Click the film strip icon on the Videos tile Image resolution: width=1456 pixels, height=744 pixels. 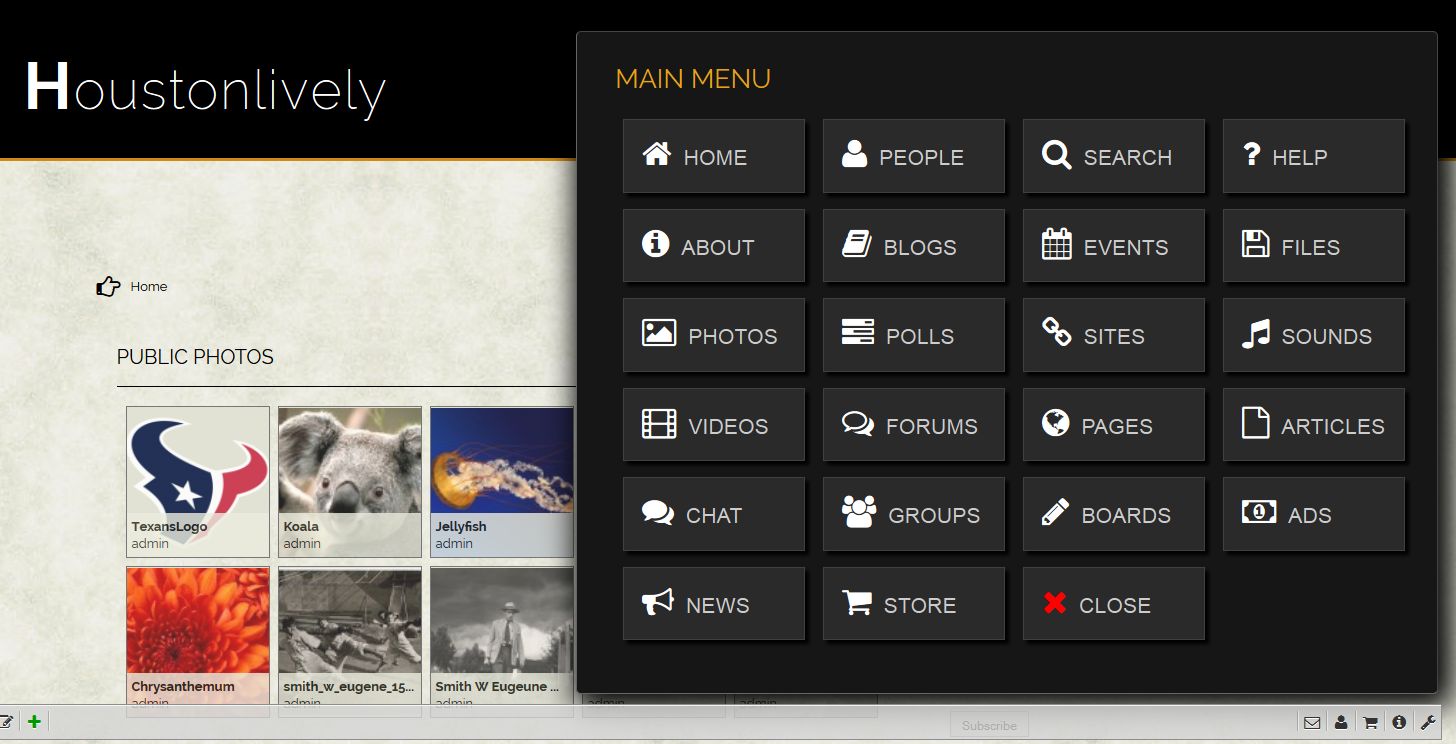659,423
